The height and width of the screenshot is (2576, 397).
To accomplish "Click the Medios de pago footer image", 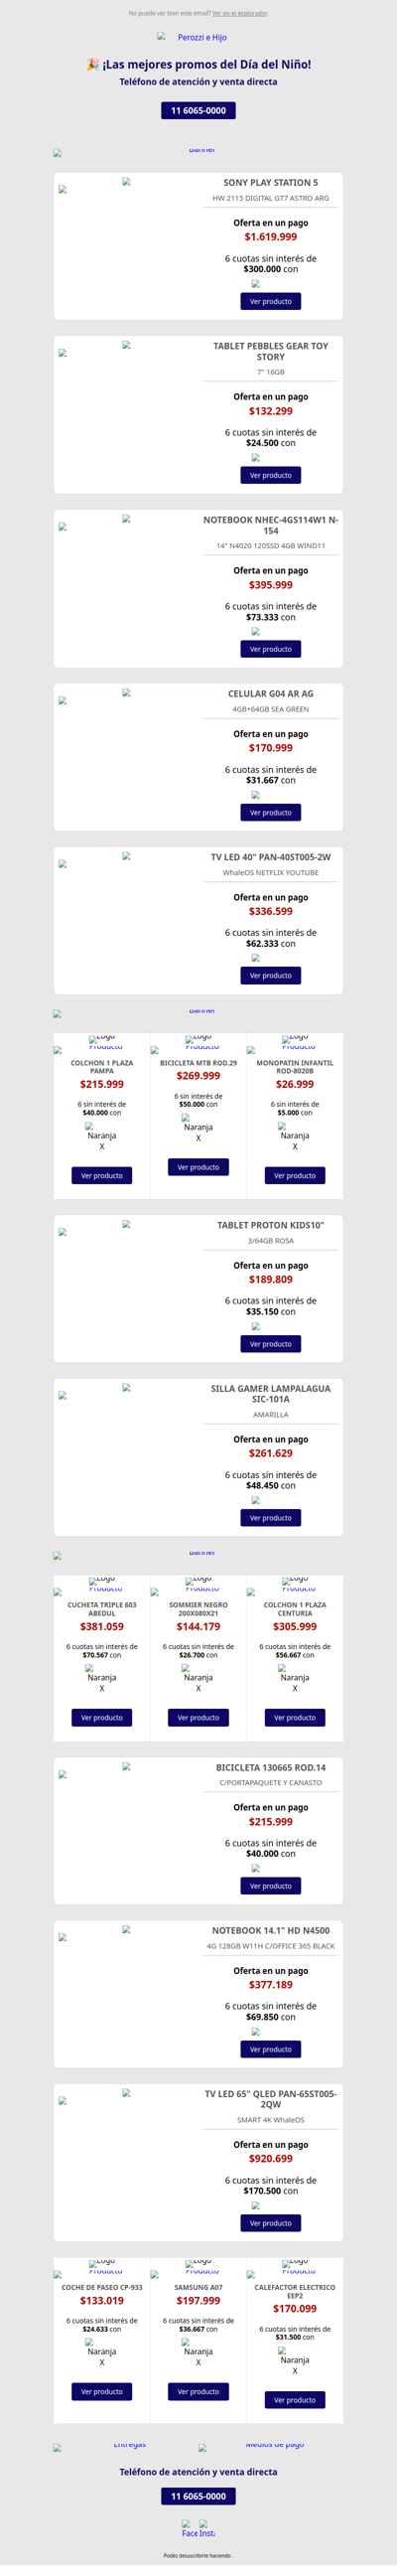I will click(x=271, y=2447).
